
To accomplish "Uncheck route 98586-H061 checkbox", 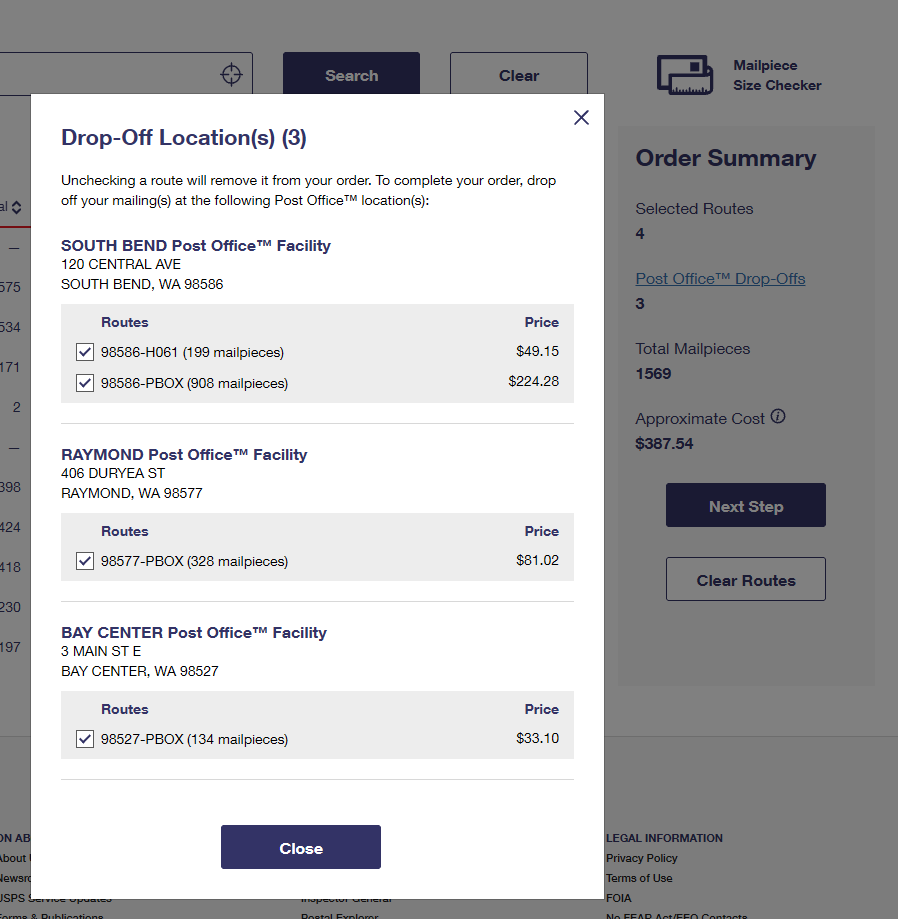I will [85, 352].
